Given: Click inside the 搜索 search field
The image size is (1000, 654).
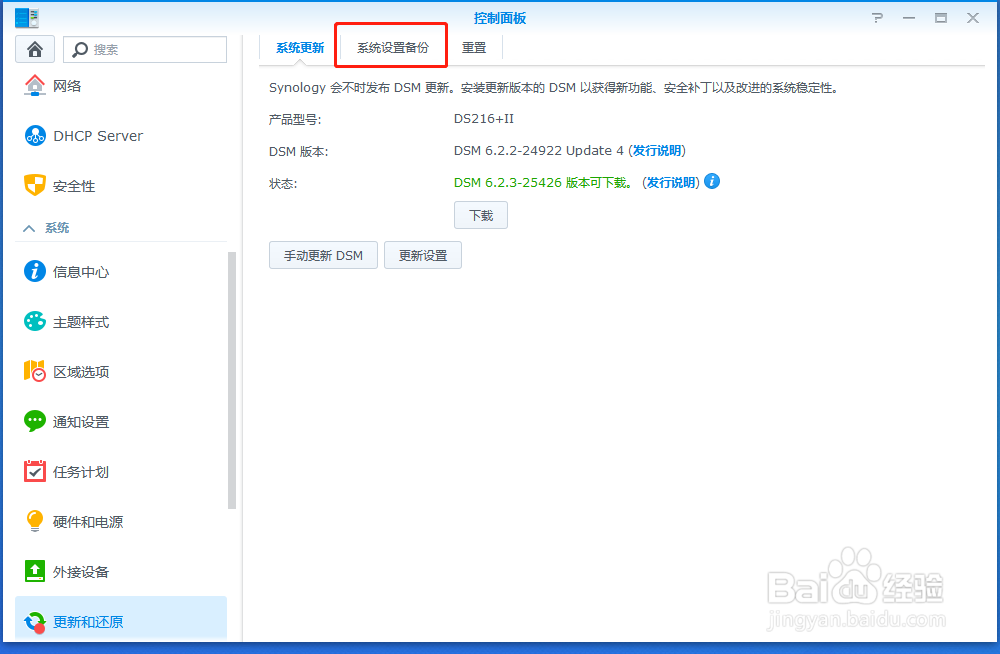Looking at the screenshot, I should (x=150, y=48).
